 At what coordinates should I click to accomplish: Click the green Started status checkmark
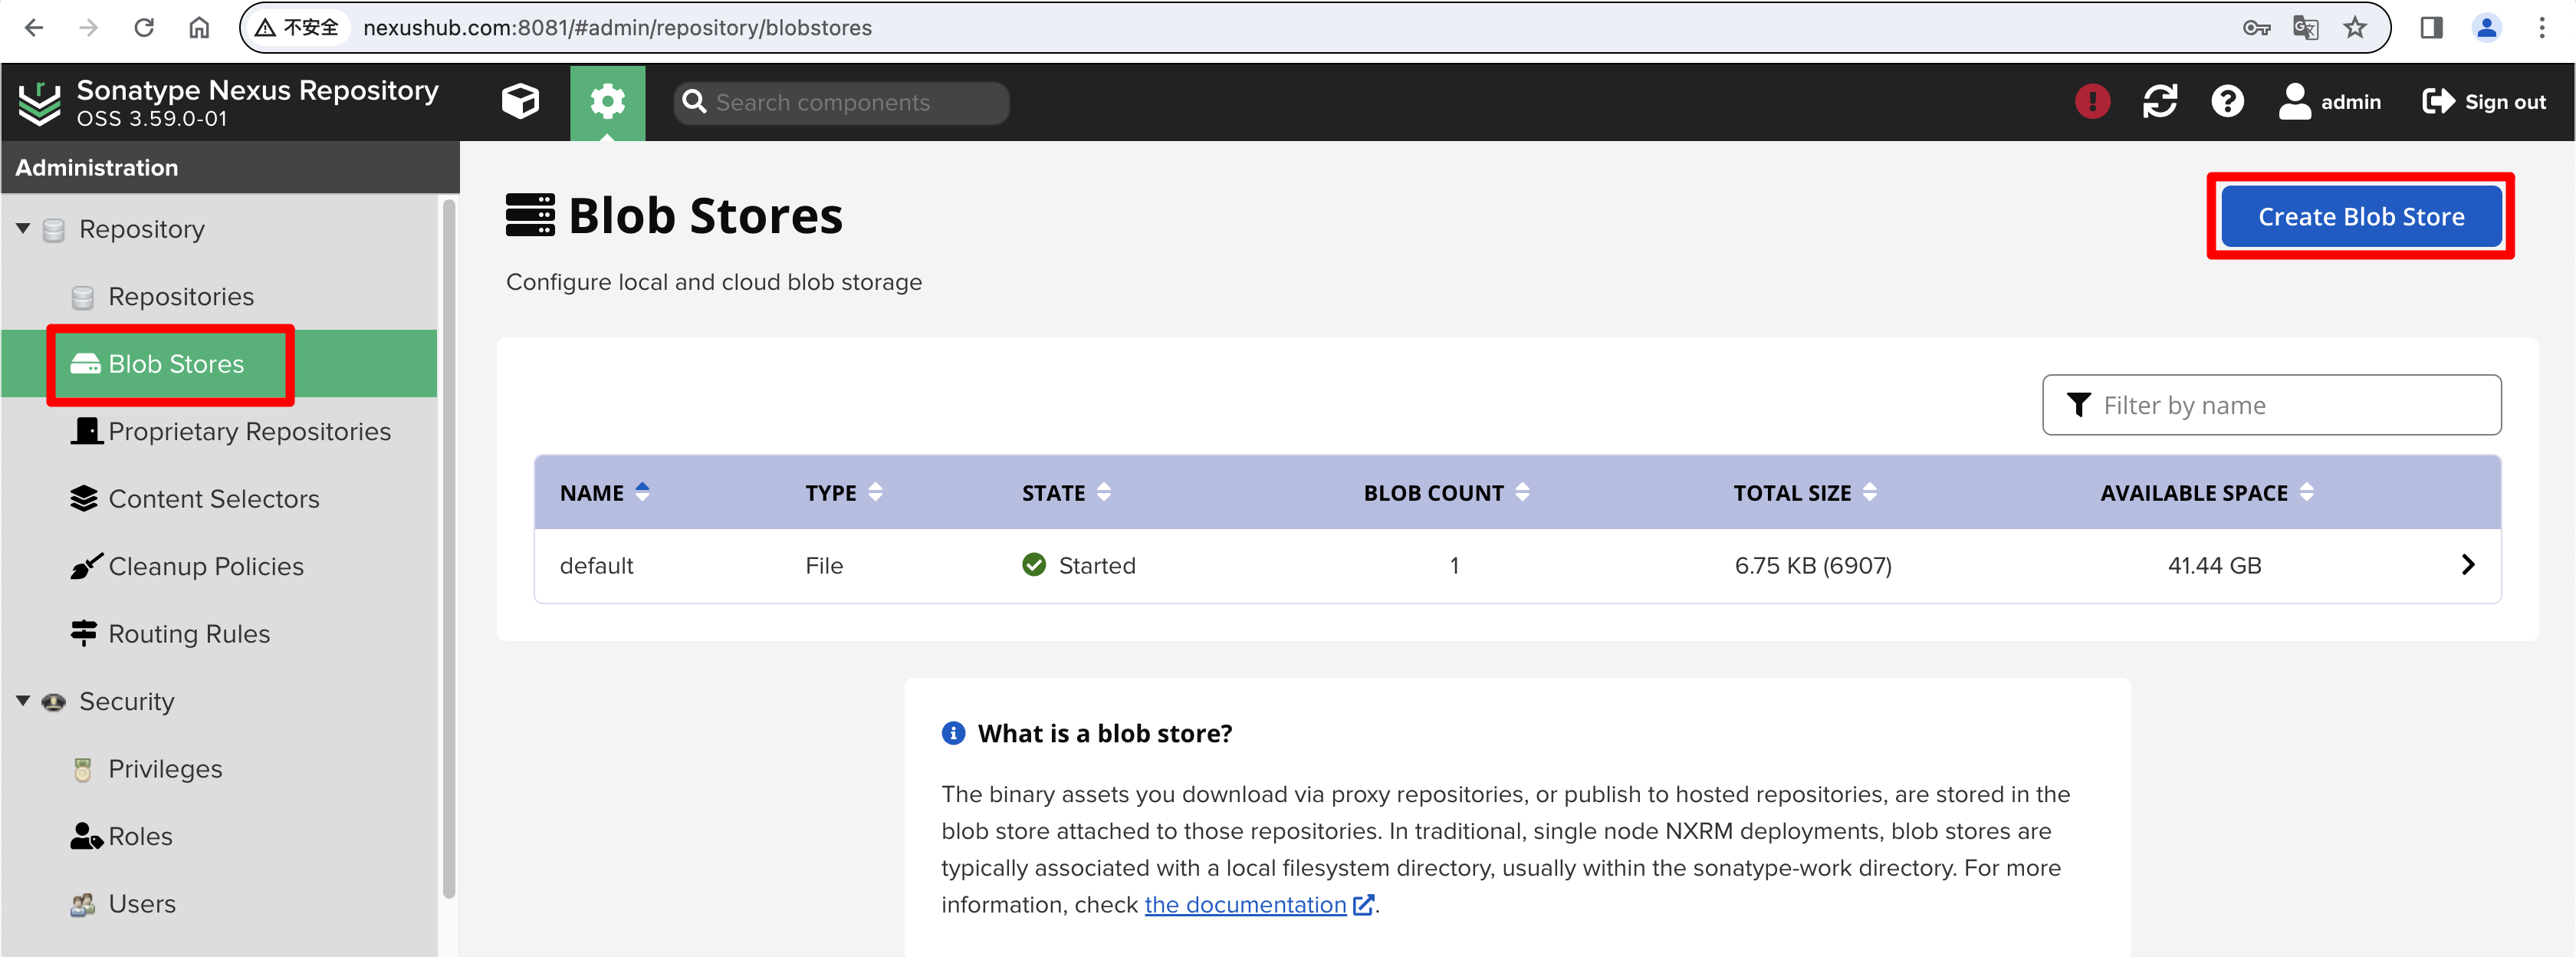pyautogui.click(x=1034, y=565)
